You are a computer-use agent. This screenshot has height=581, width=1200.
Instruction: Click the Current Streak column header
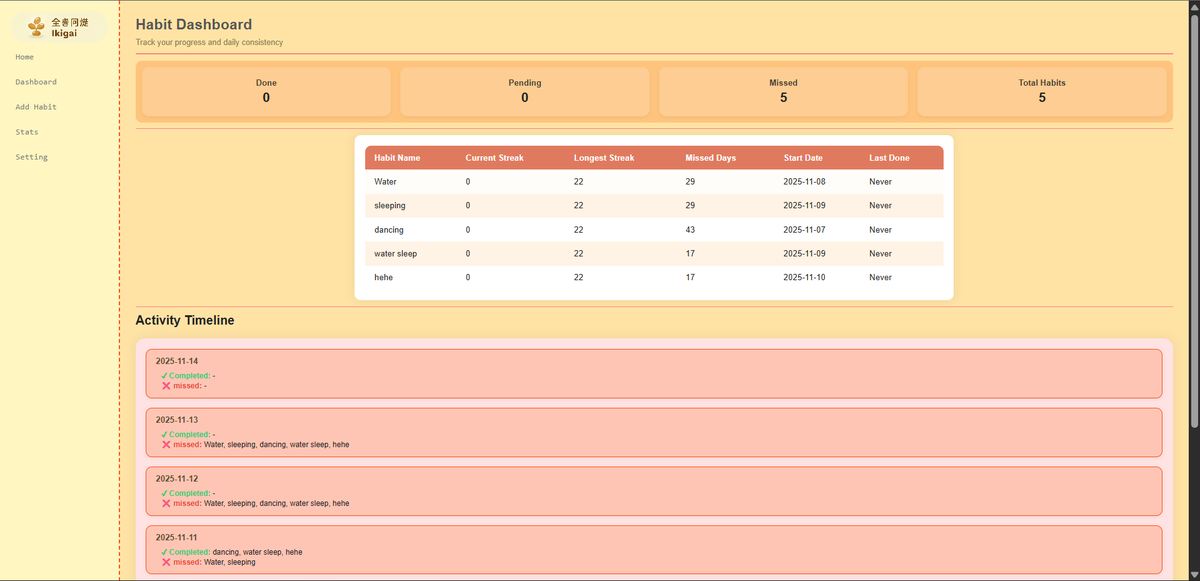click(x=494, y=158)
